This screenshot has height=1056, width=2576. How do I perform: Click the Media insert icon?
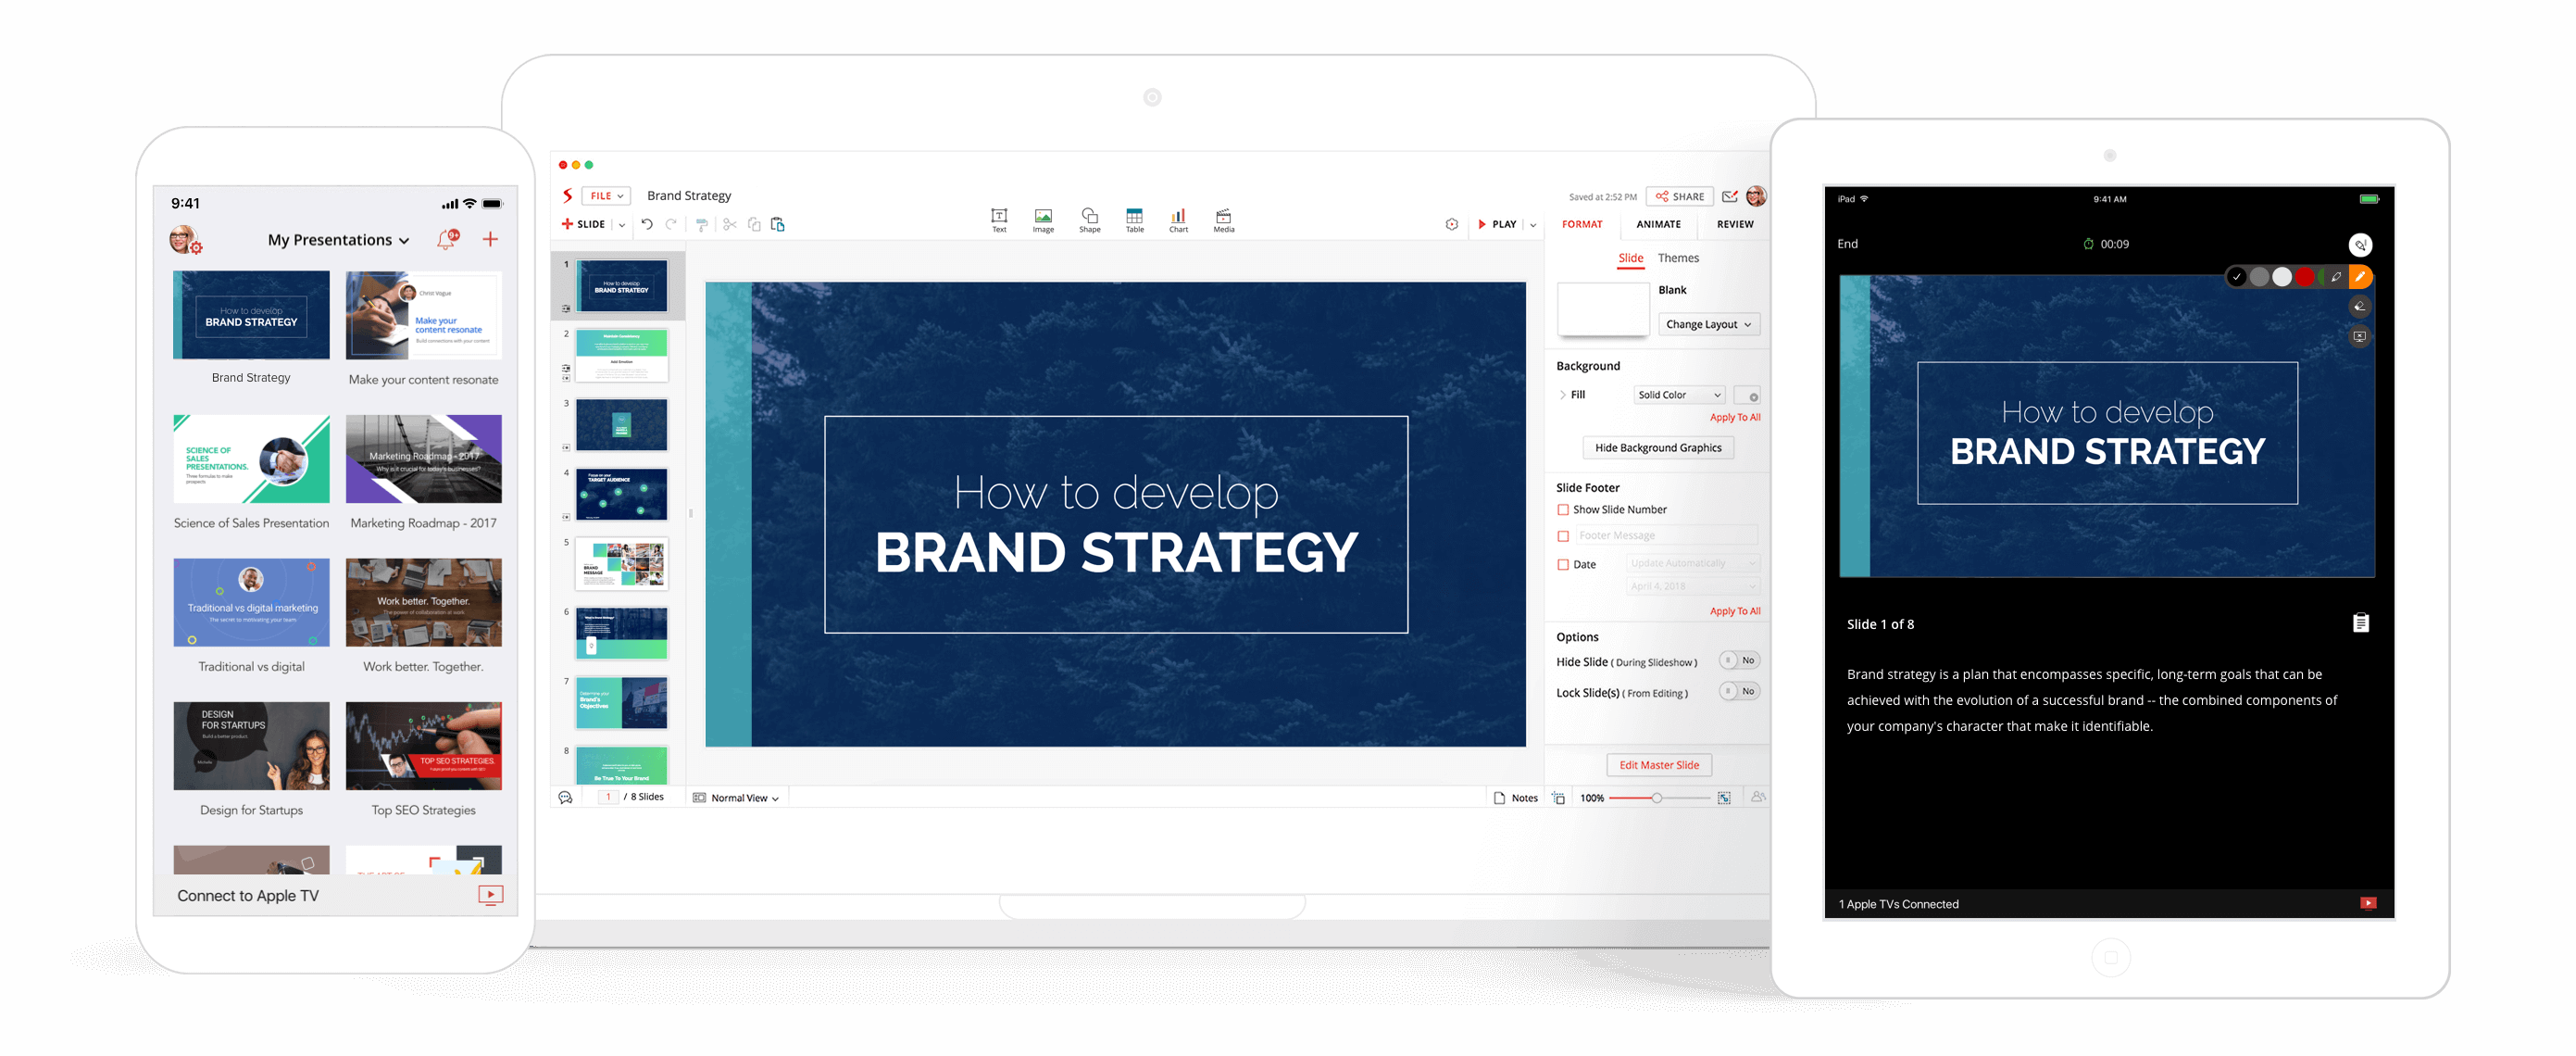(1223, 219)
